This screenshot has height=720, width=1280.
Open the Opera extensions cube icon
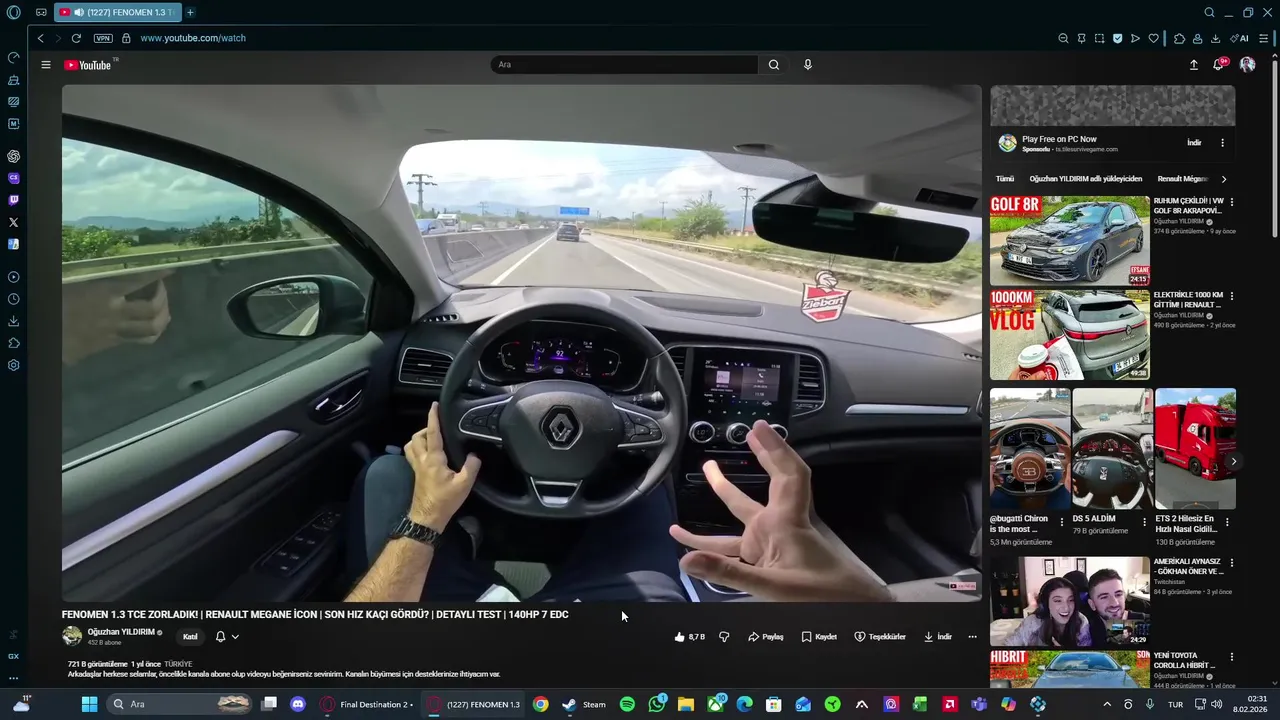1179,38
